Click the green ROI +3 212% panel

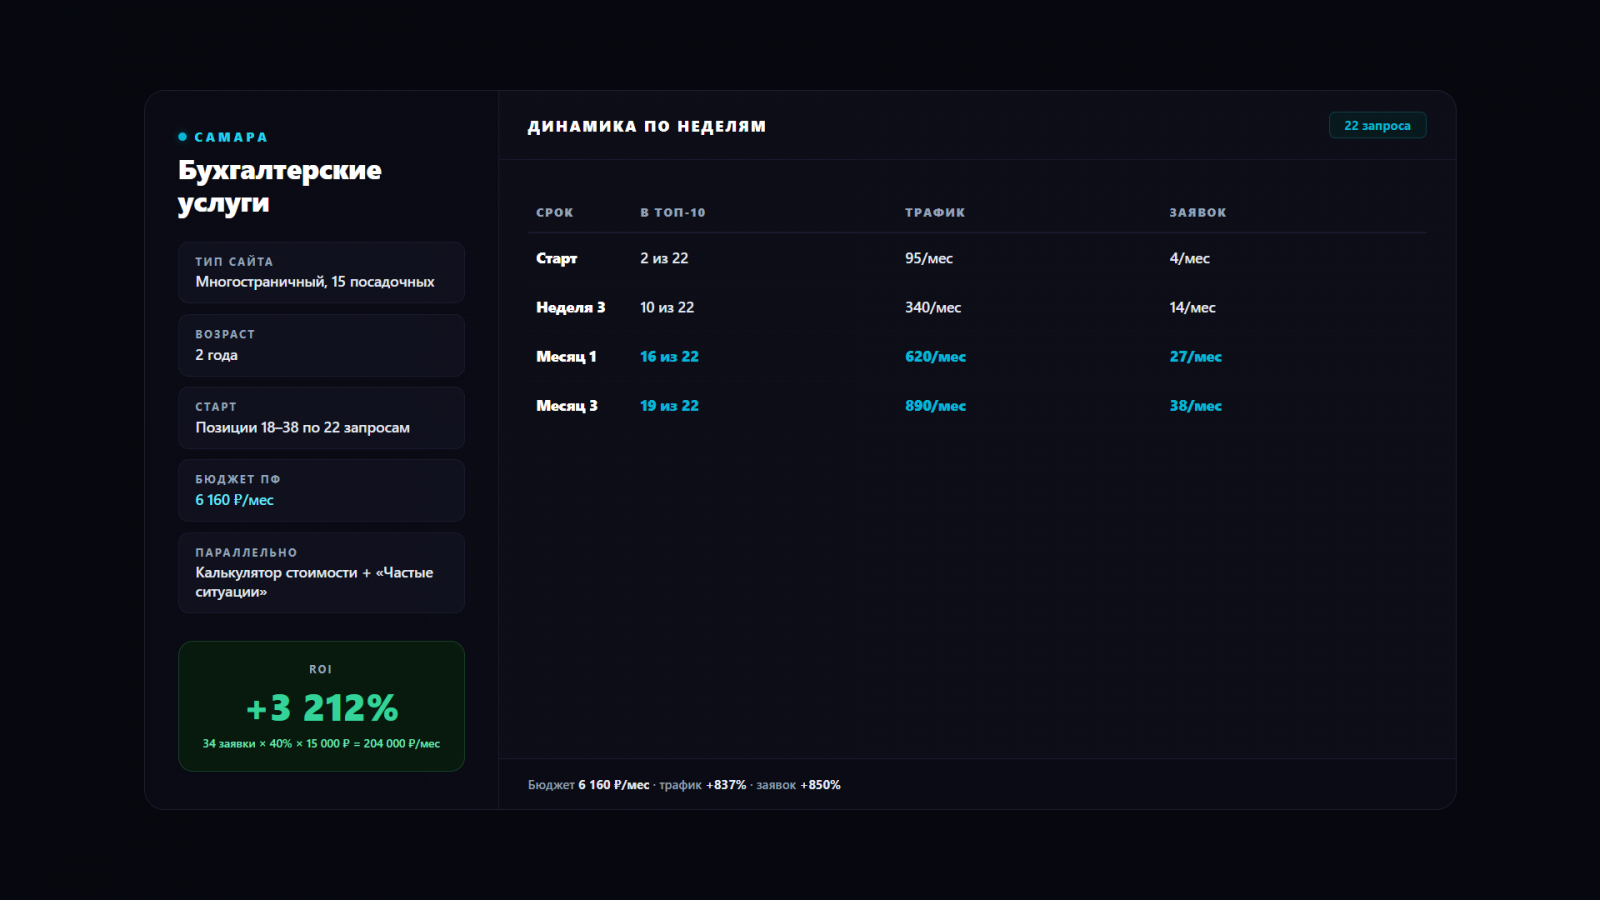[321, 706]
